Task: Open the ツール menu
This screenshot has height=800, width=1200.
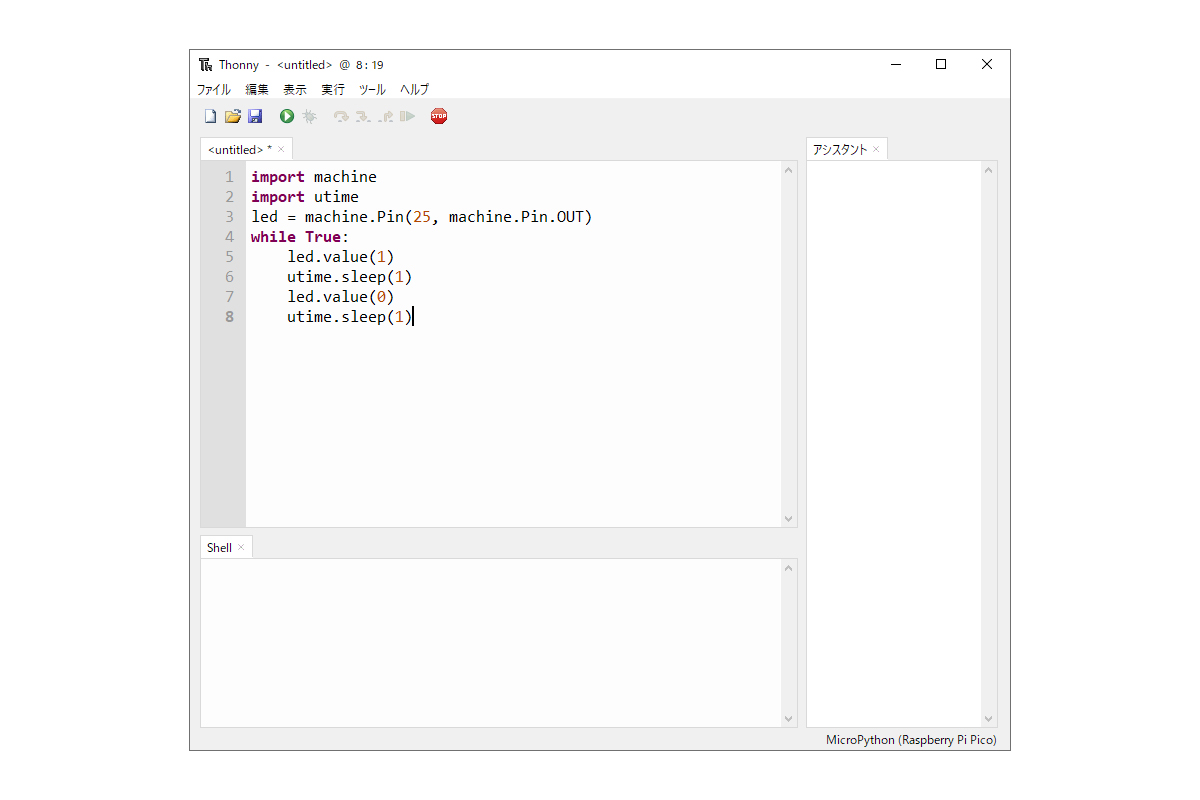Action: 372,89
